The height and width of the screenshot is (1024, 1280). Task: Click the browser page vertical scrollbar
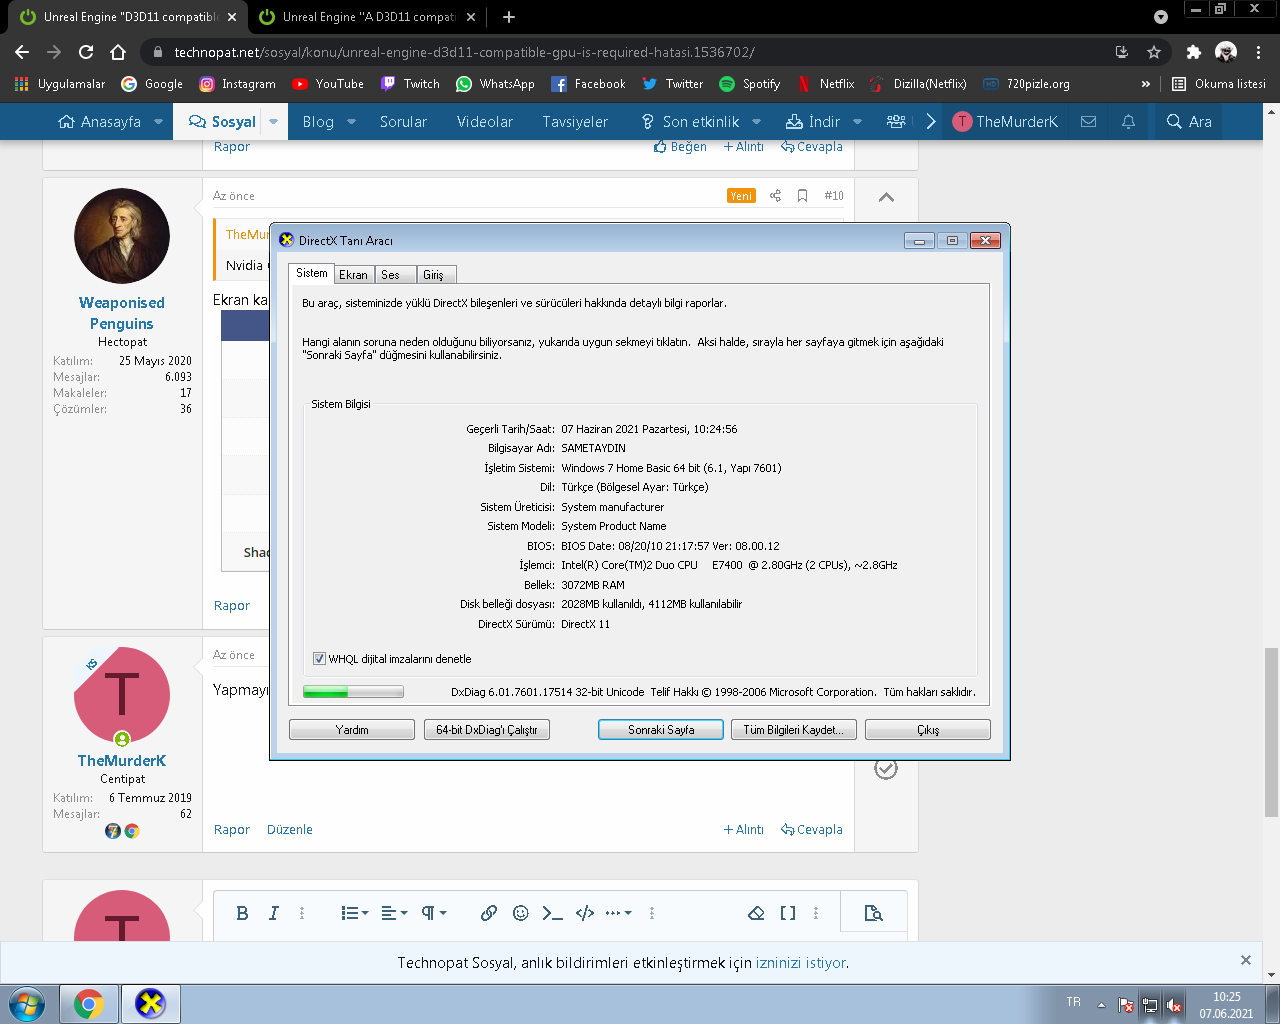[1271, 732]
